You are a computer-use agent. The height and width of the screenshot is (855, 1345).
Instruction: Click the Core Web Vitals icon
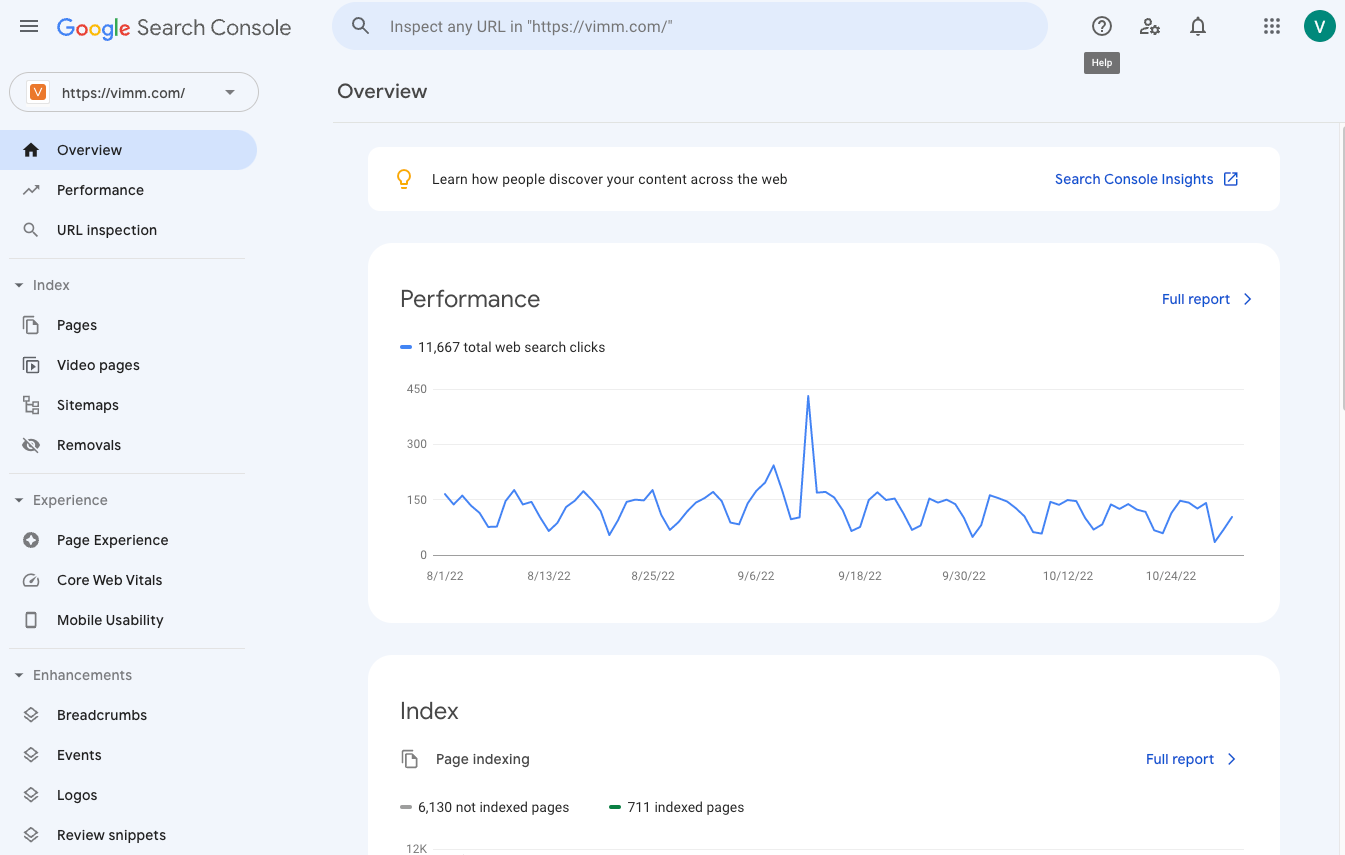31,580
